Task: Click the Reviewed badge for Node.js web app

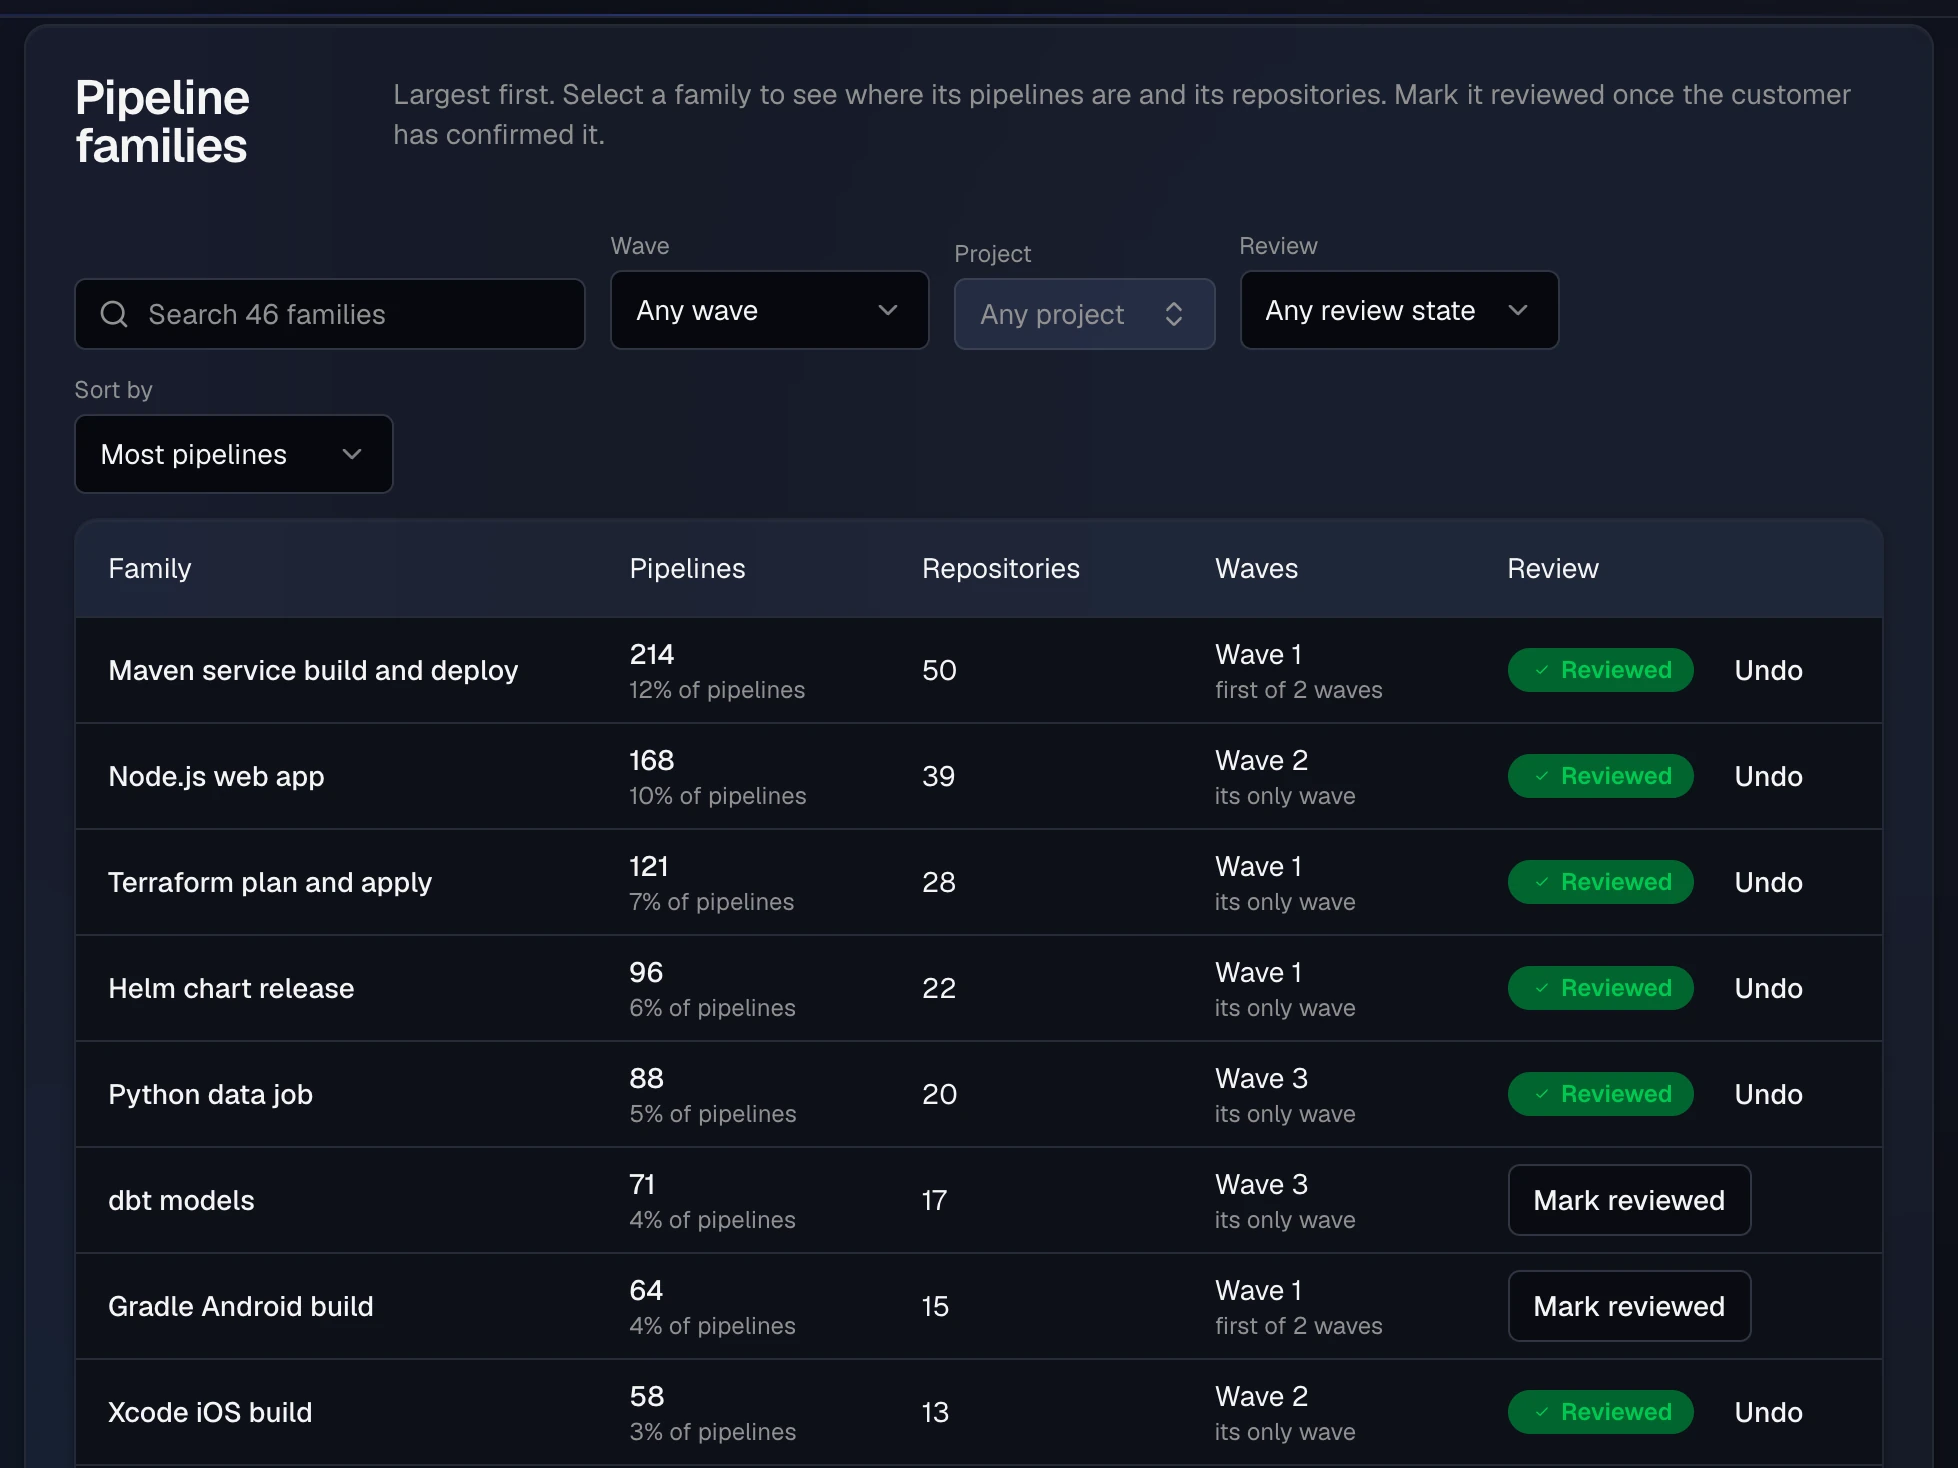Action: [x=1600, y=776]
